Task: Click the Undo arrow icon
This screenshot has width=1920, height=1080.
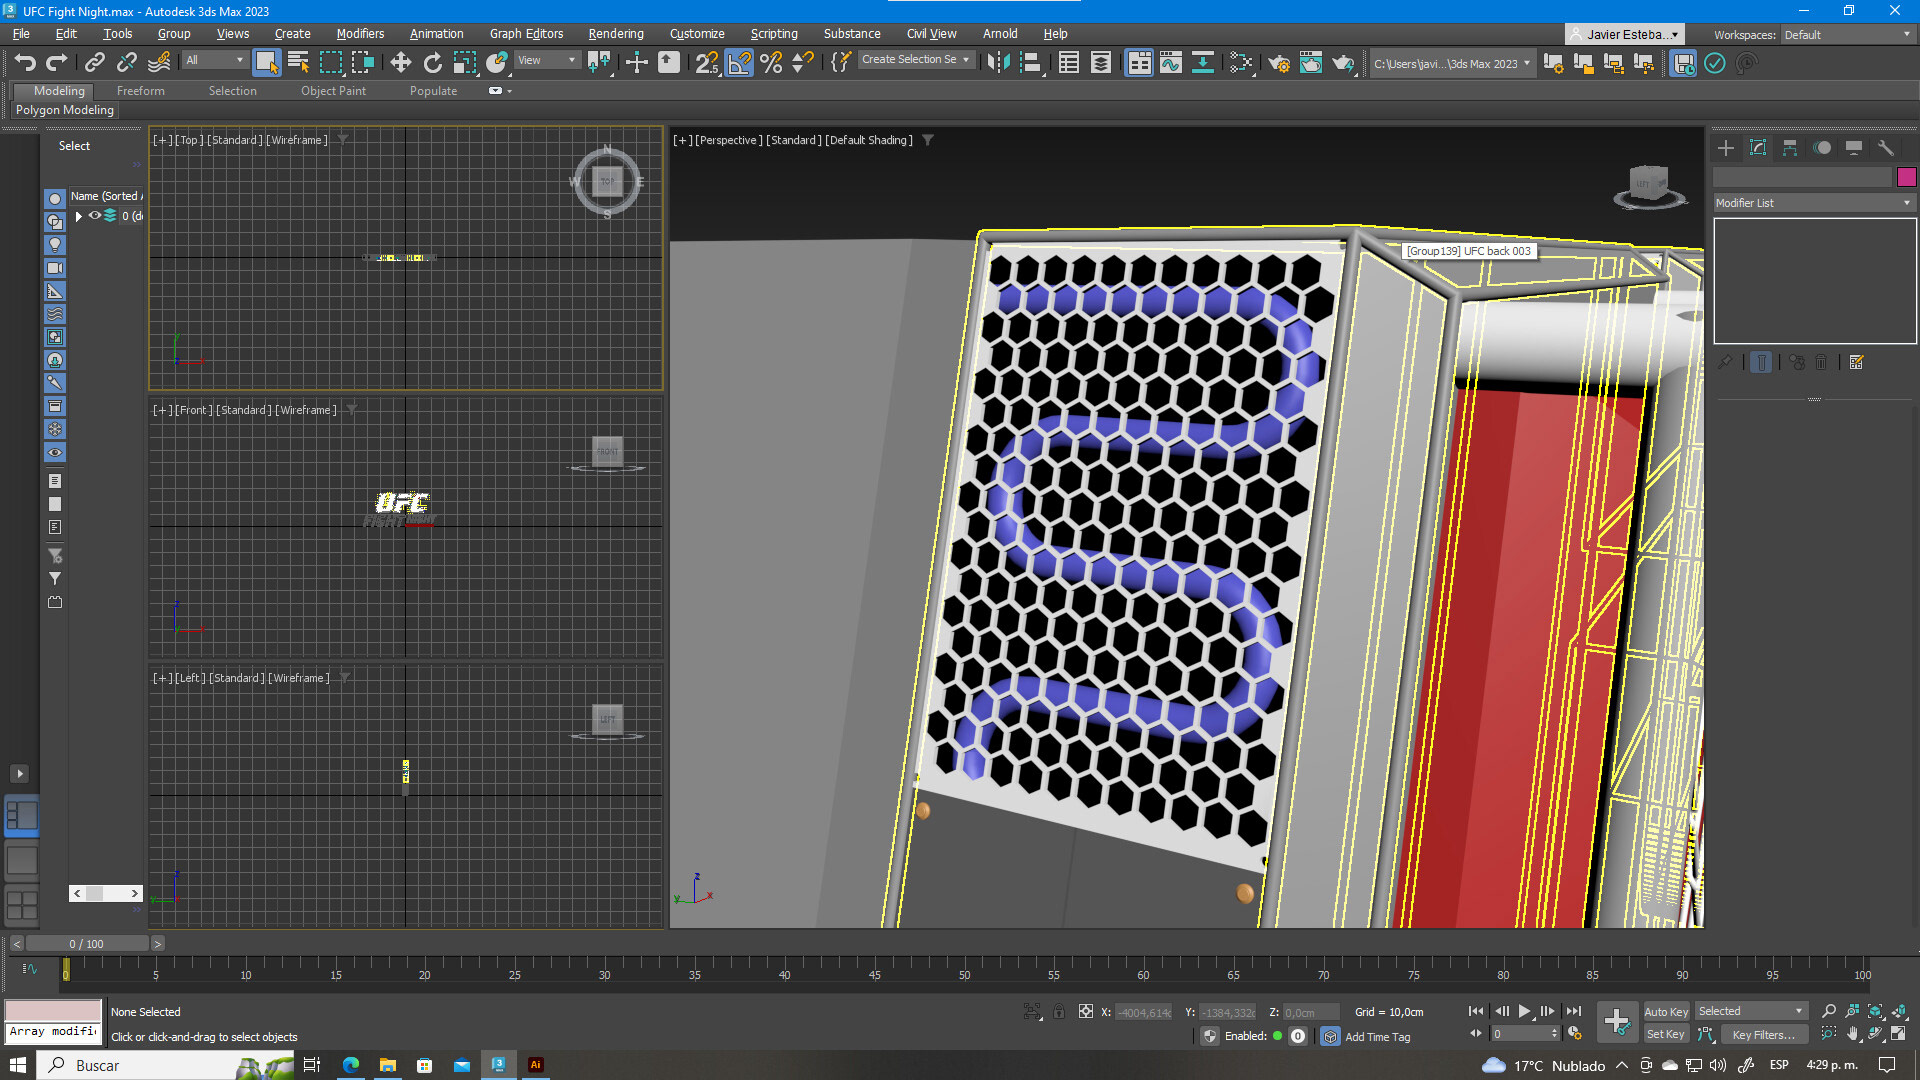Action: [24, 63]
